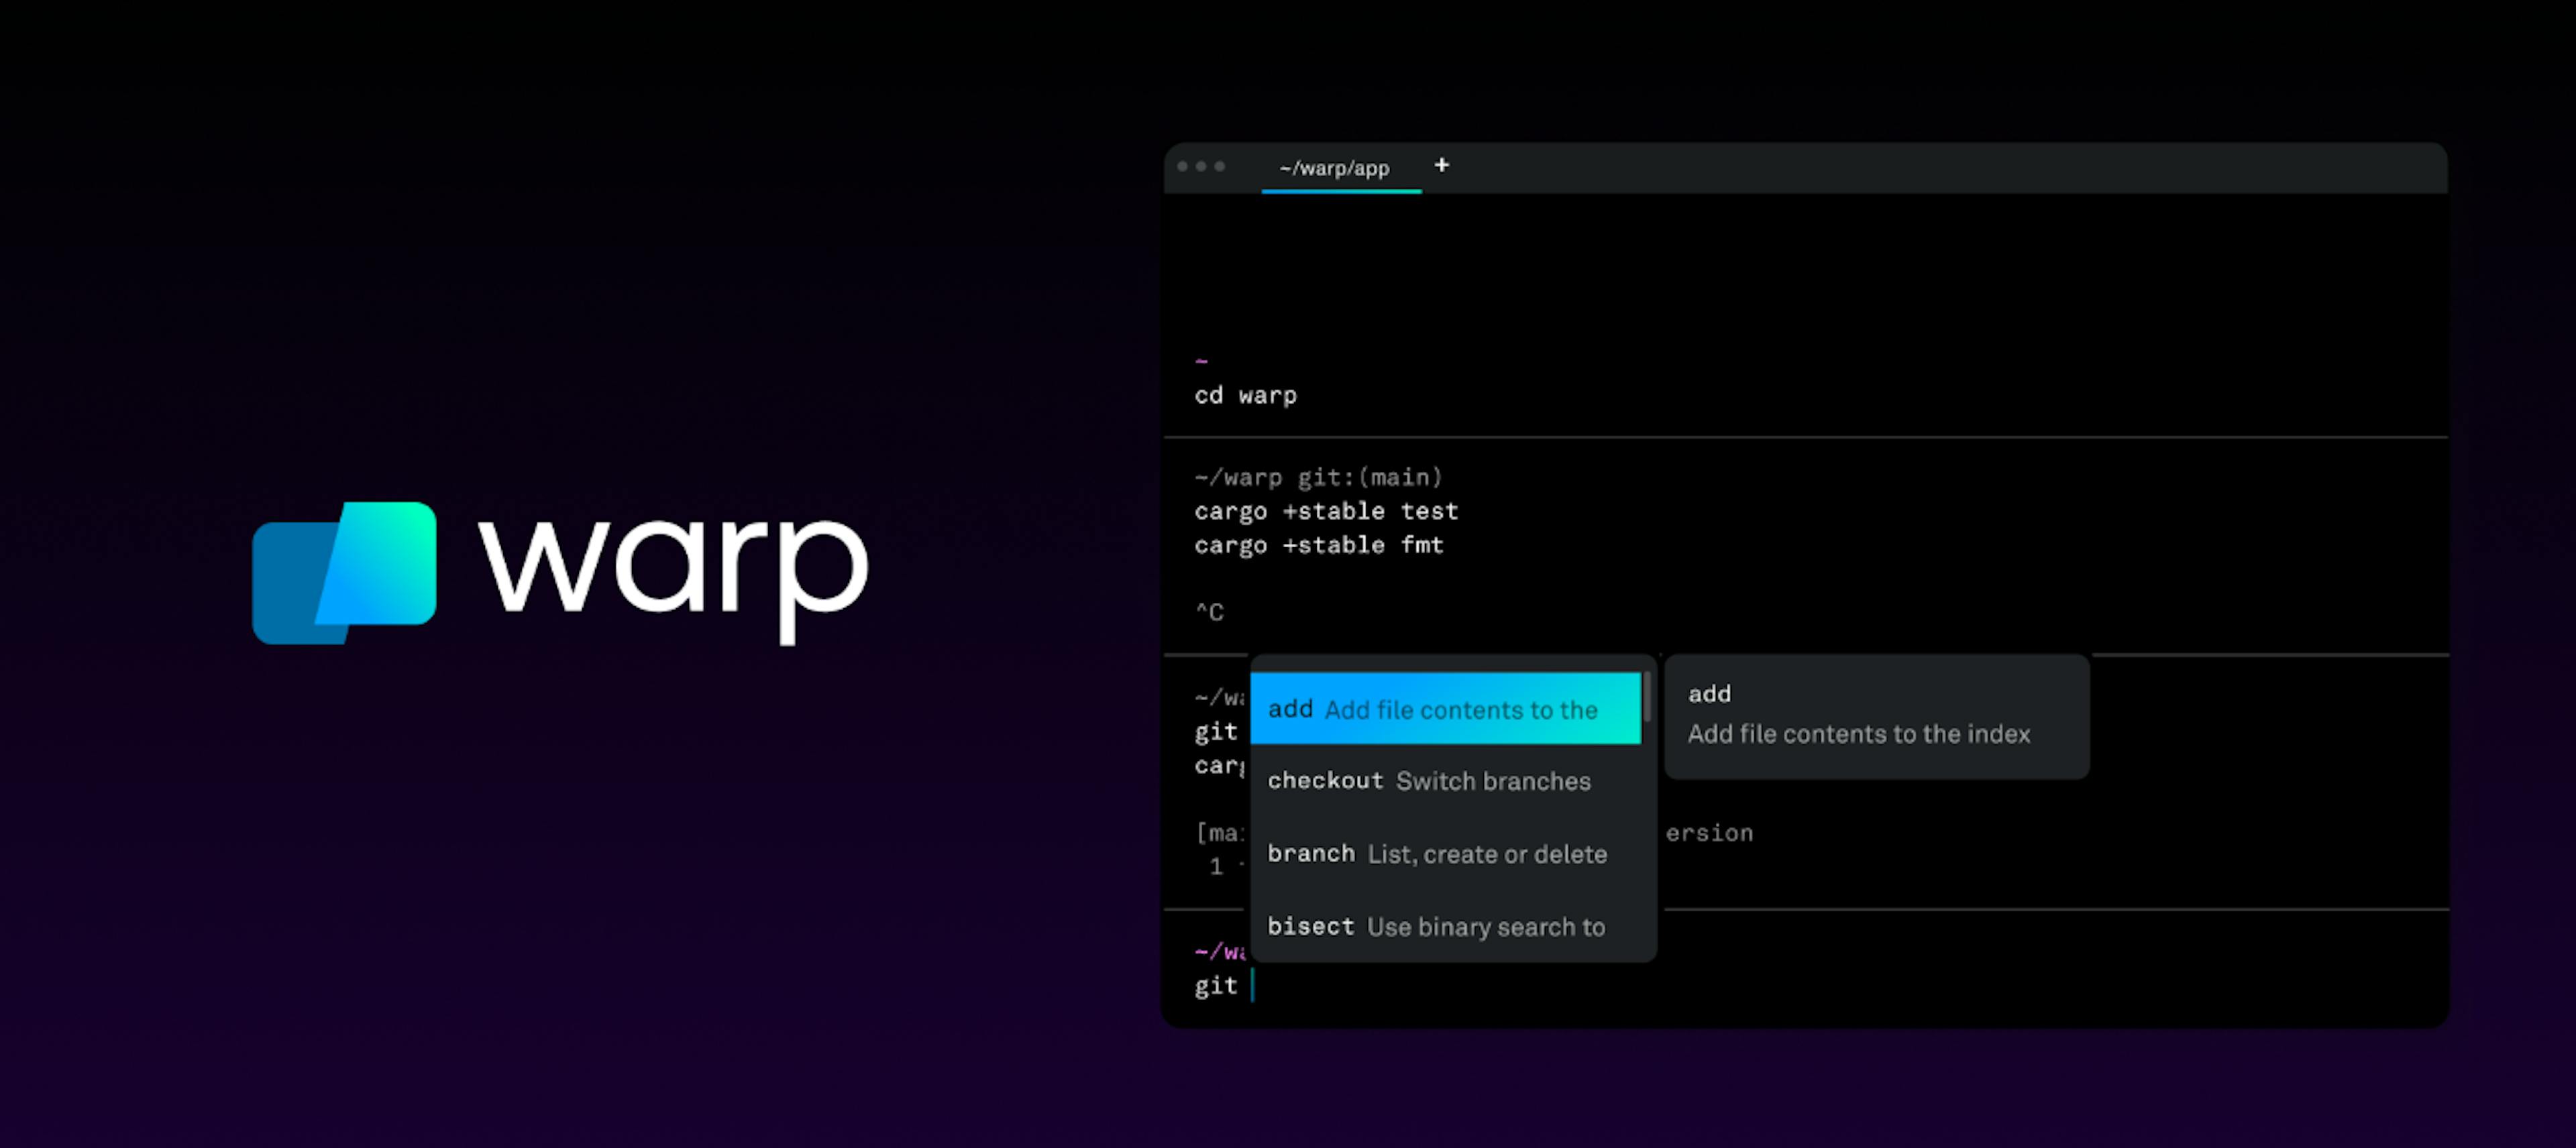
Task: Select the "branch" suggestion entry
Action: click(x=1436, y=853)
